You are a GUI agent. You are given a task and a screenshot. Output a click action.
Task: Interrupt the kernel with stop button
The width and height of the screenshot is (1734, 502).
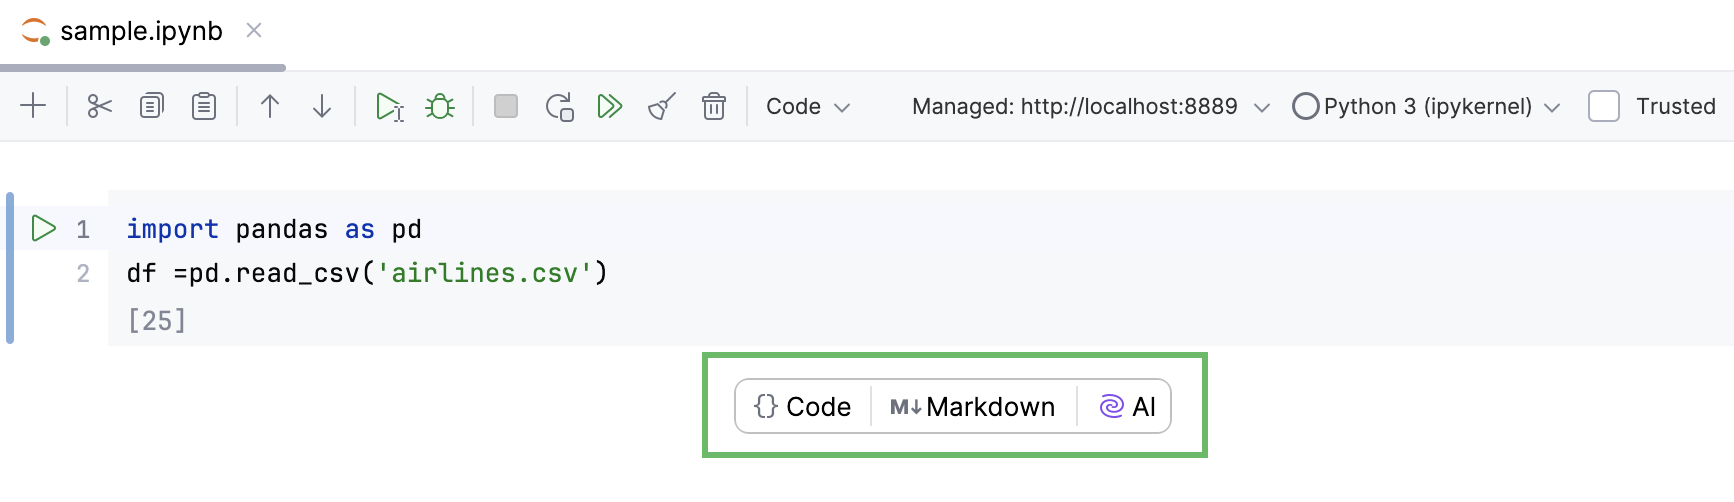(506, 106)
